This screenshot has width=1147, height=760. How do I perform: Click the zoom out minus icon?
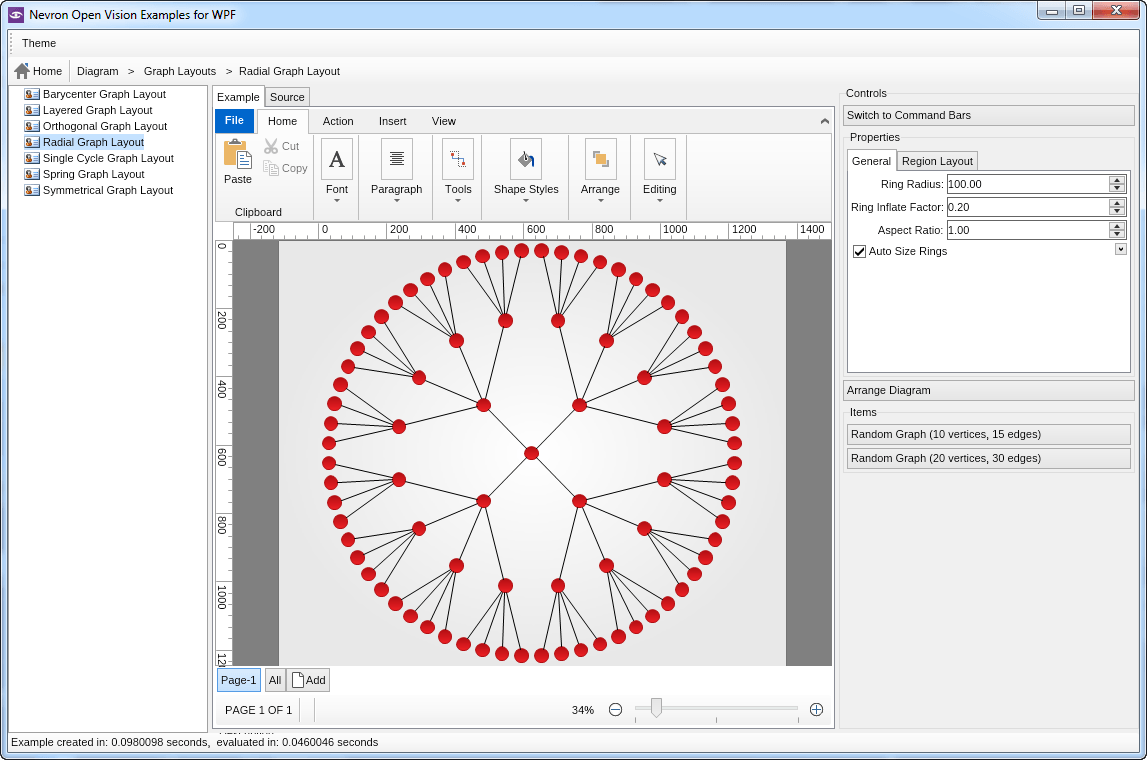pyautogui.click(x=616, y=710)
